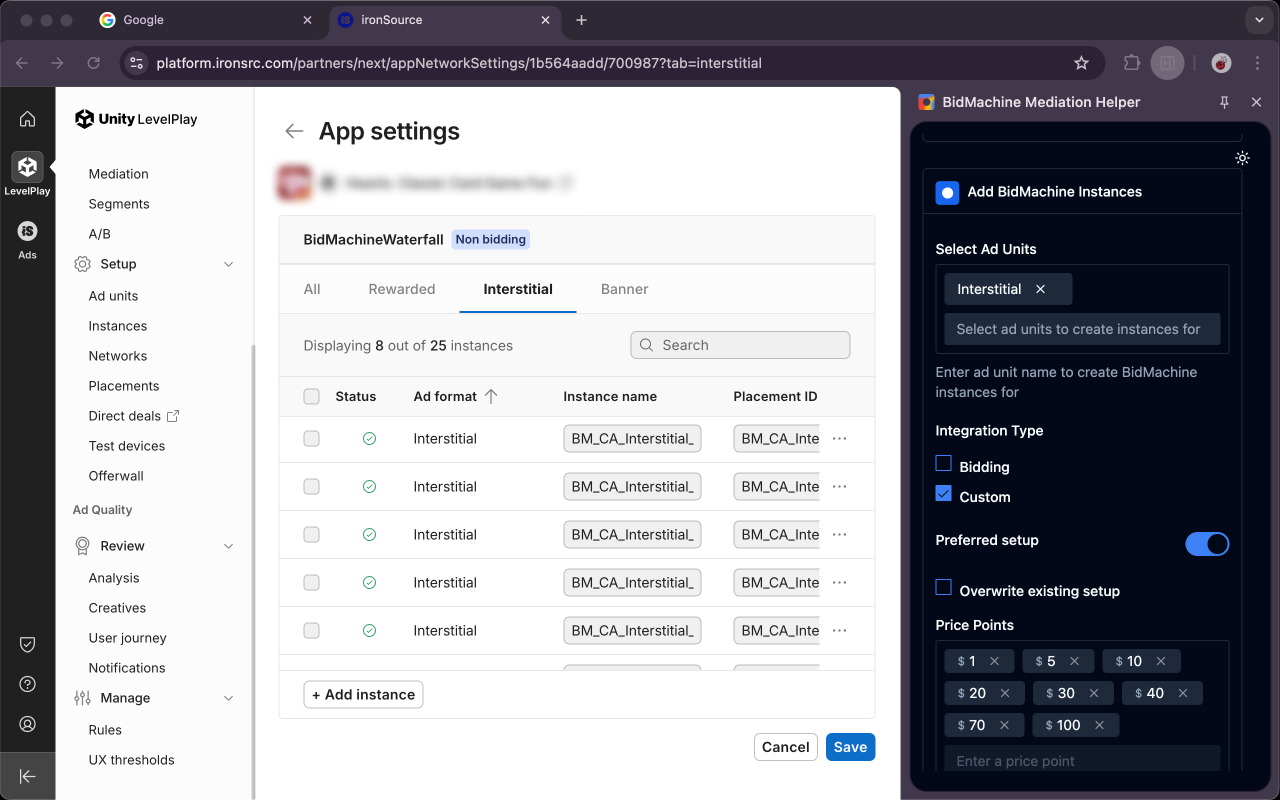Click the blue Save button
Image resolution: width=1280 pixels, height=800 pixels.
click(850, 747)
